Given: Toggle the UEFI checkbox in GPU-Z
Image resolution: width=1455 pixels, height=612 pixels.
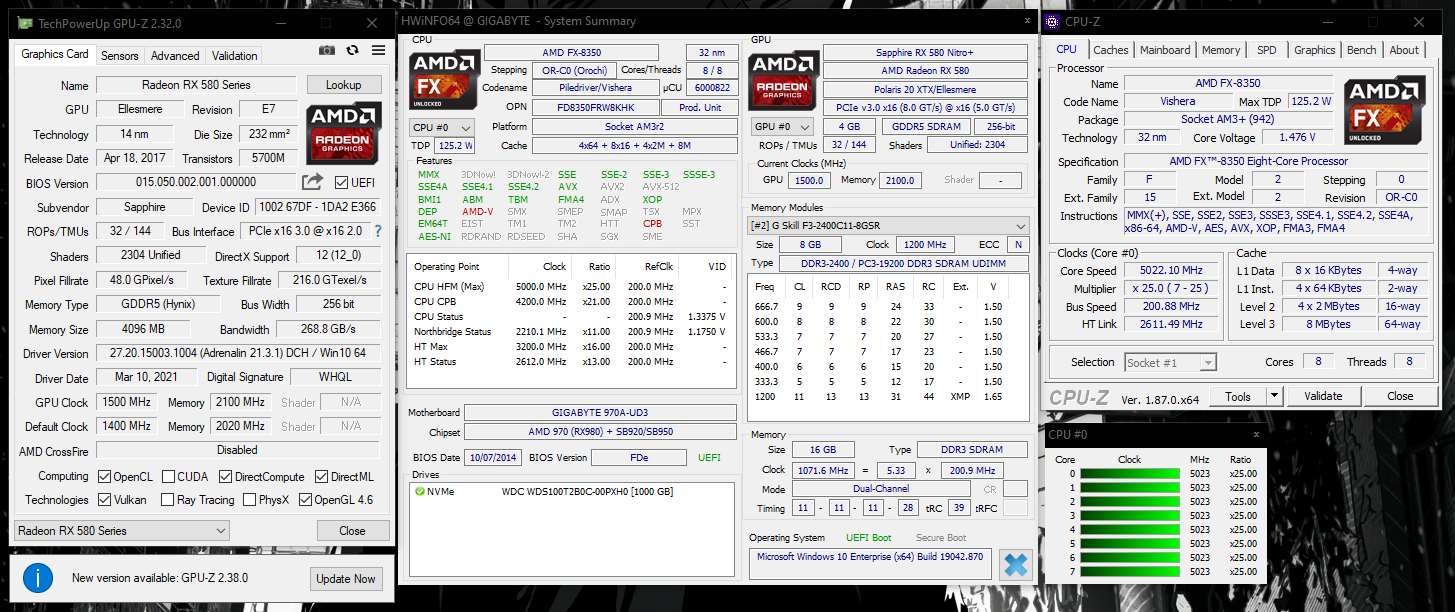Looking at the screenshot, I should pos(342,182).
